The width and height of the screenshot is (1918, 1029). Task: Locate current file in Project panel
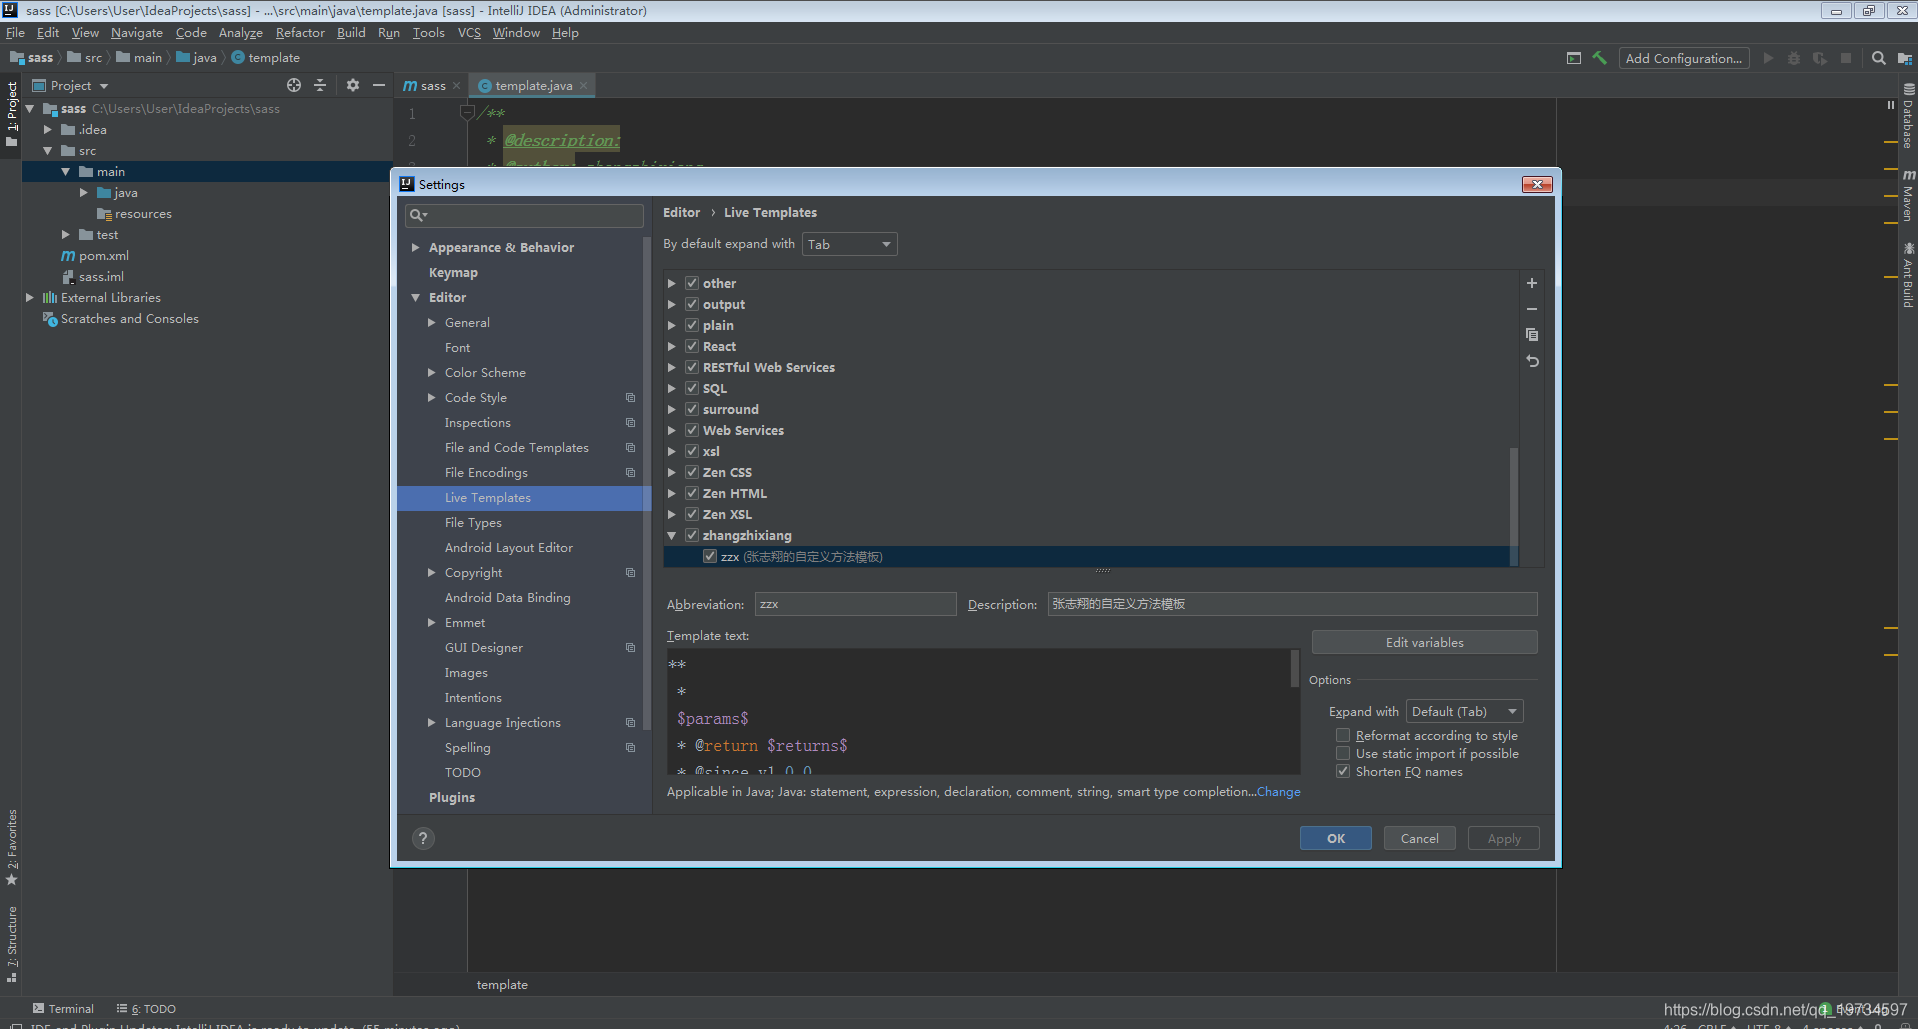(293, 86)
